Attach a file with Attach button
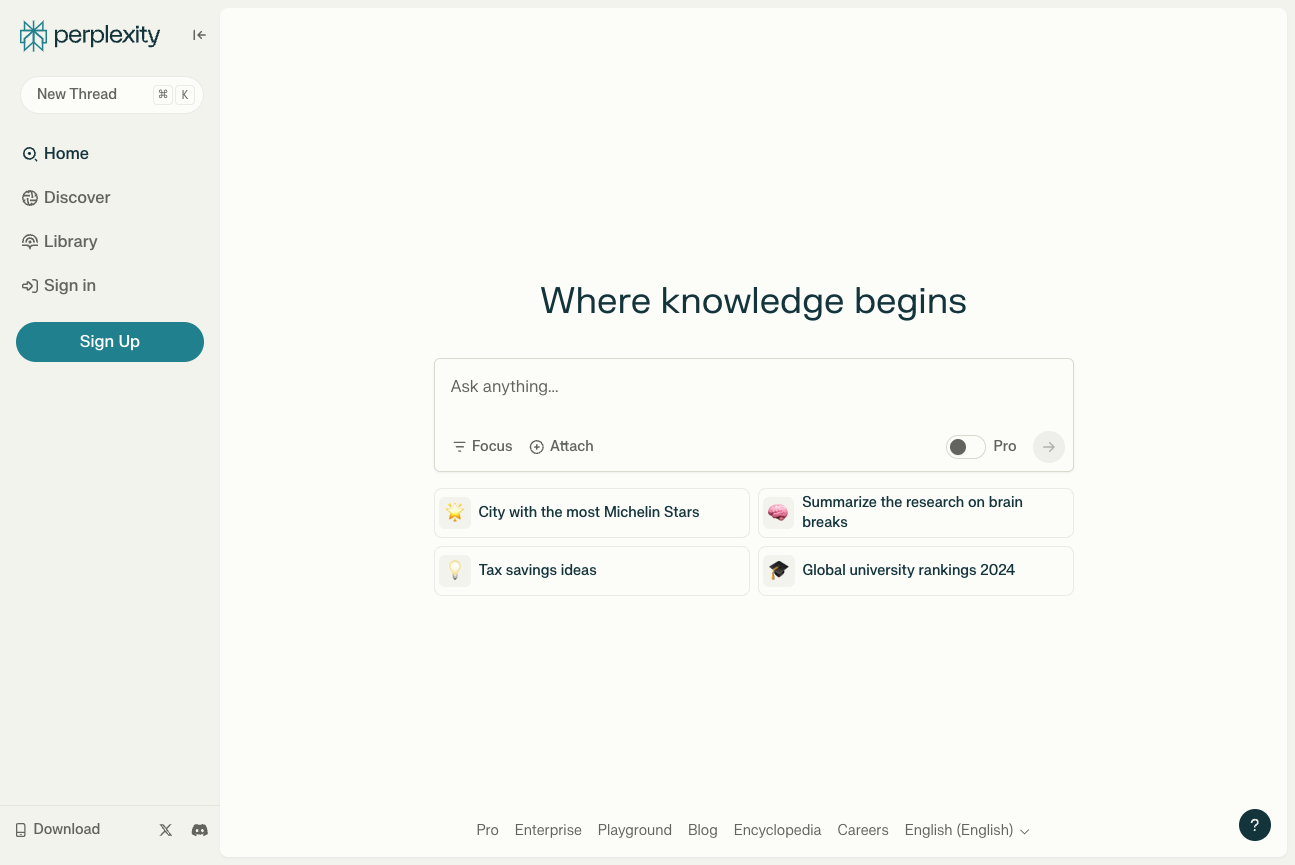The width and height of the screenshot is (1295, 865). coord(562,446)
